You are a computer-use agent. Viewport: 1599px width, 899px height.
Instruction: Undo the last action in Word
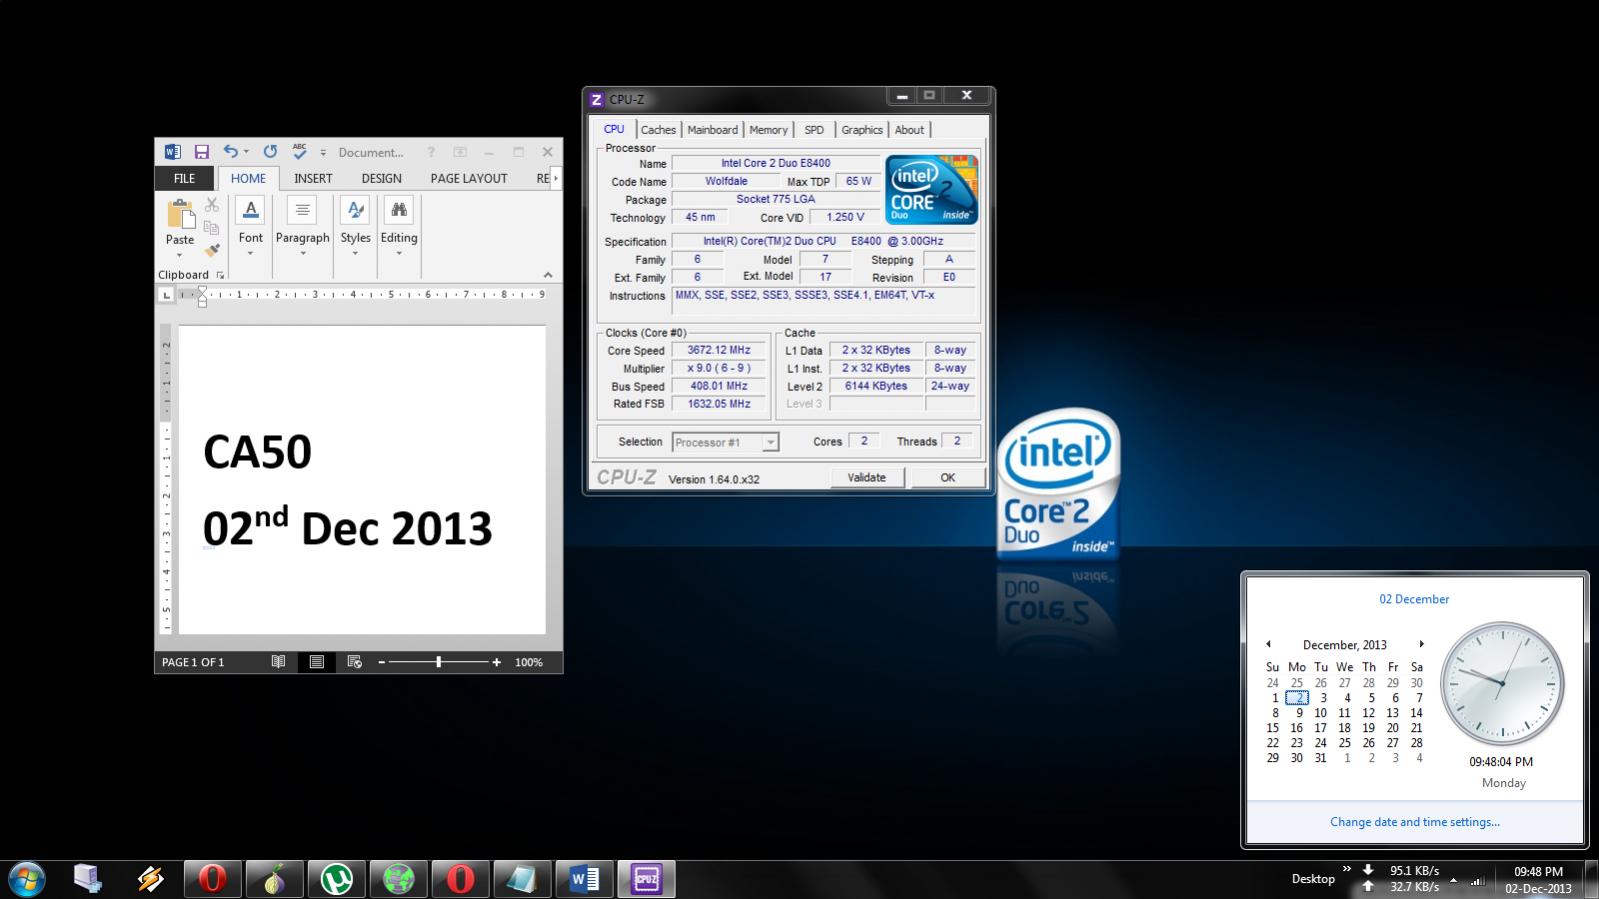pos(231,152)
